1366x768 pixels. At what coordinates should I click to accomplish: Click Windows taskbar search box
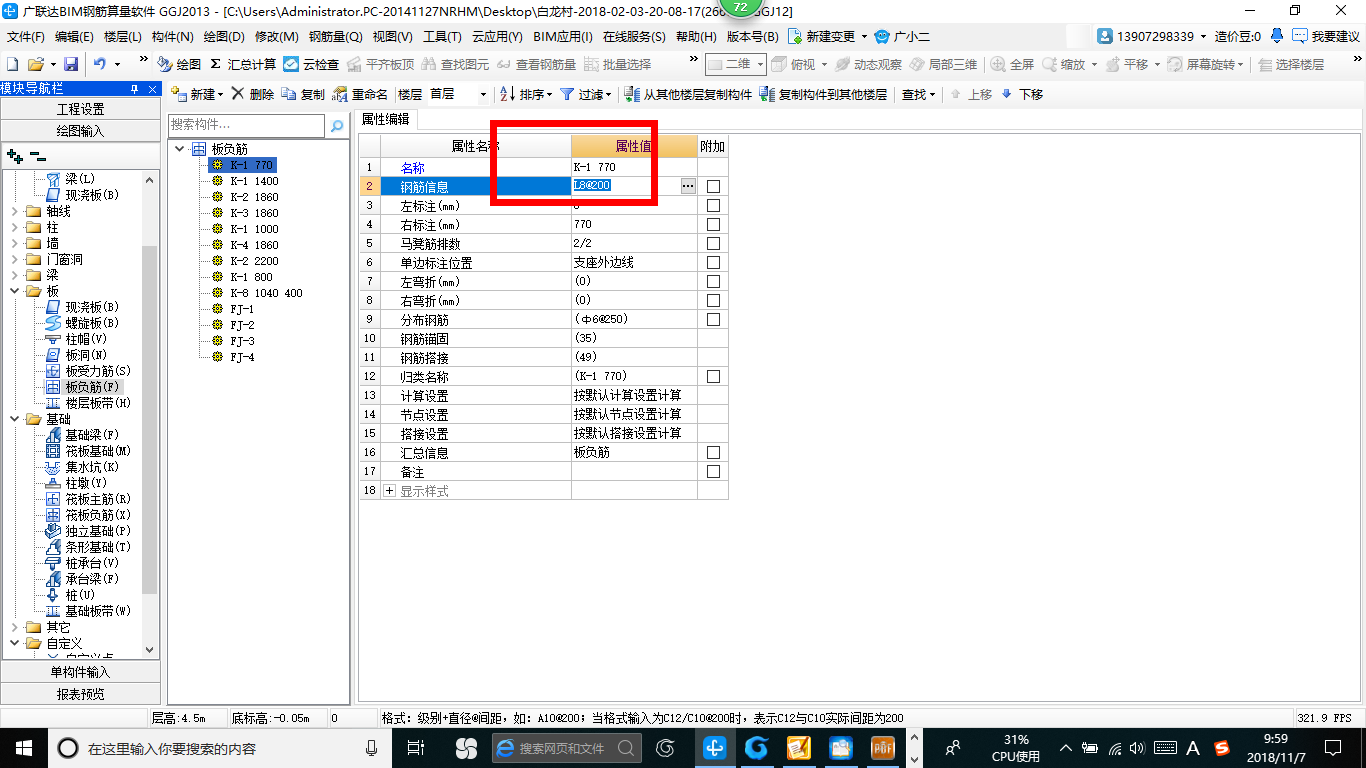221,748
